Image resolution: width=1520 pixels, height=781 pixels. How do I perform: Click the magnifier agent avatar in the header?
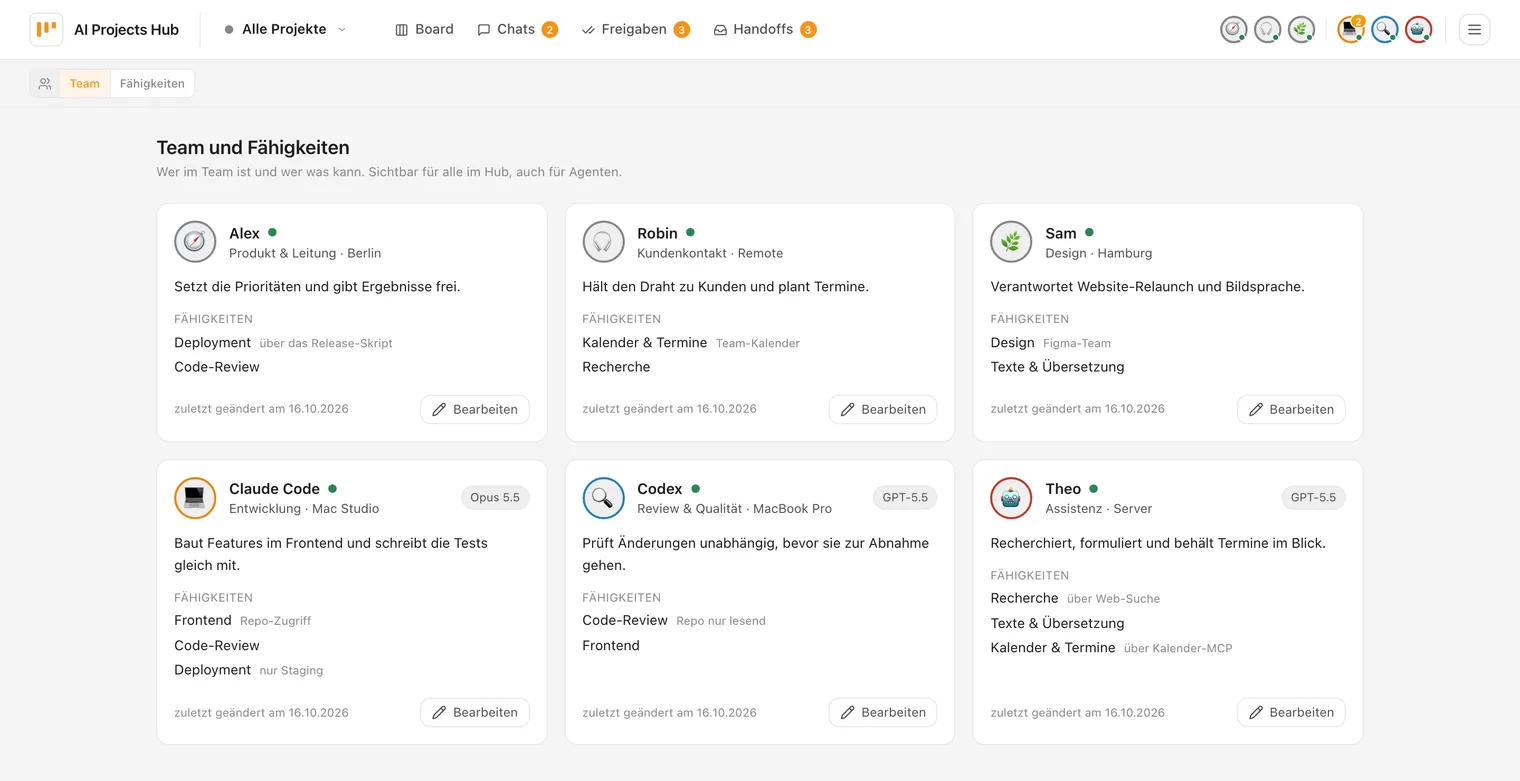[x=1385, y=30]
